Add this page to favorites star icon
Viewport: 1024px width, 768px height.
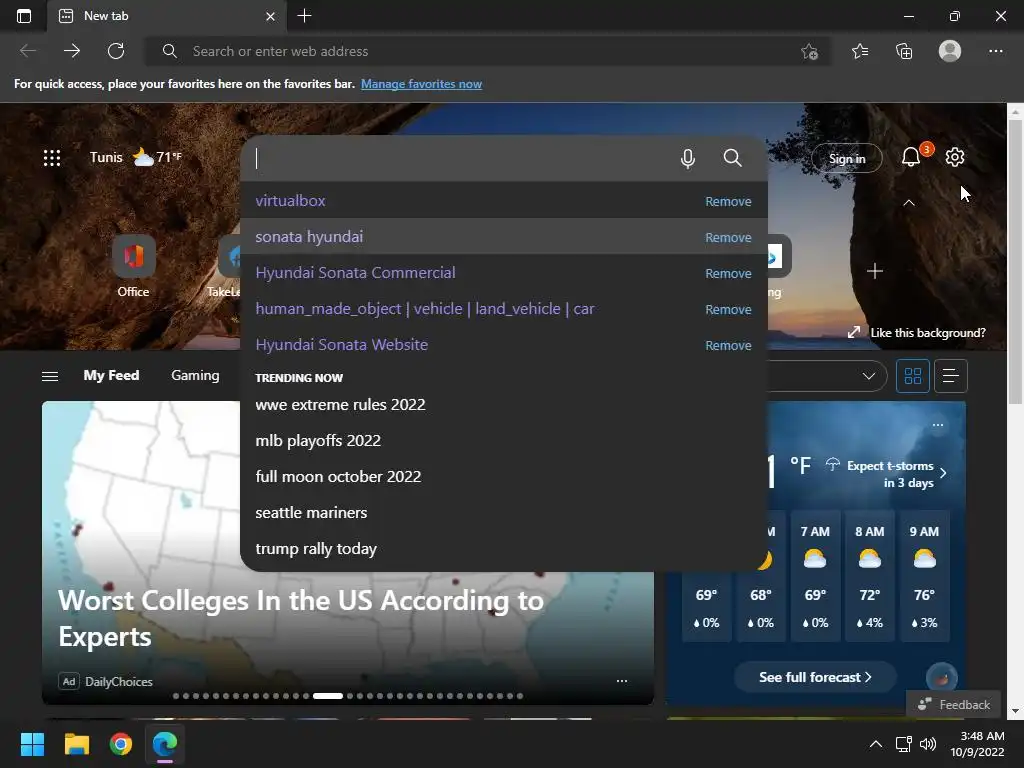(x=810, y=52)
